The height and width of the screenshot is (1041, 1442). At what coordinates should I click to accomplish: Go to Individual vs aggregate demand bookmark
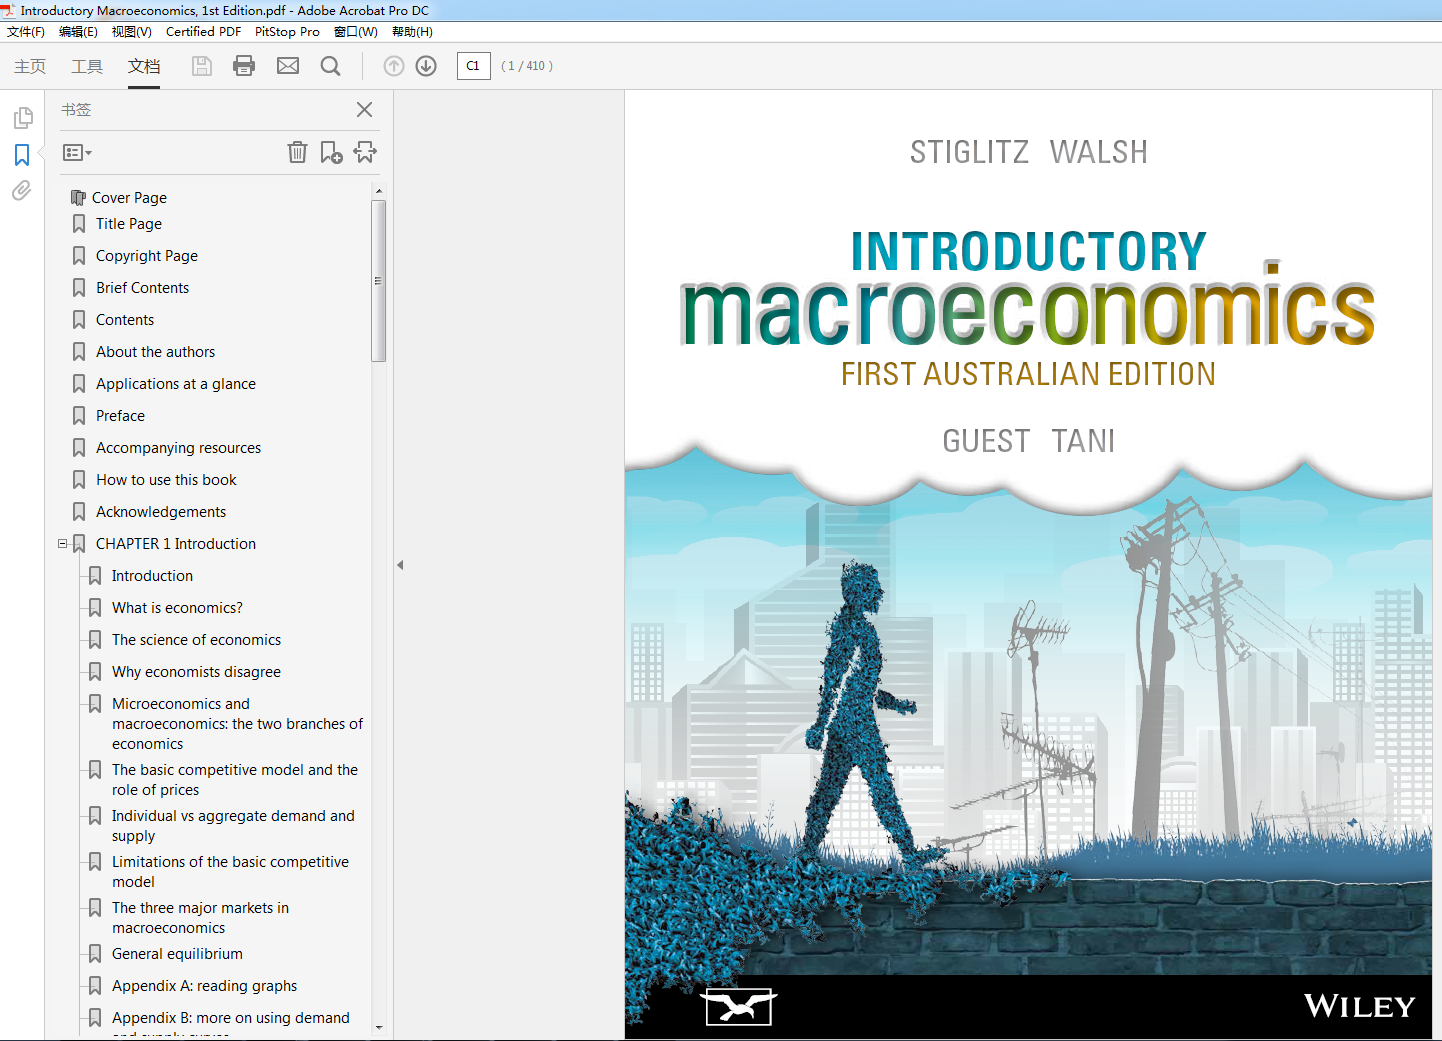233,826
